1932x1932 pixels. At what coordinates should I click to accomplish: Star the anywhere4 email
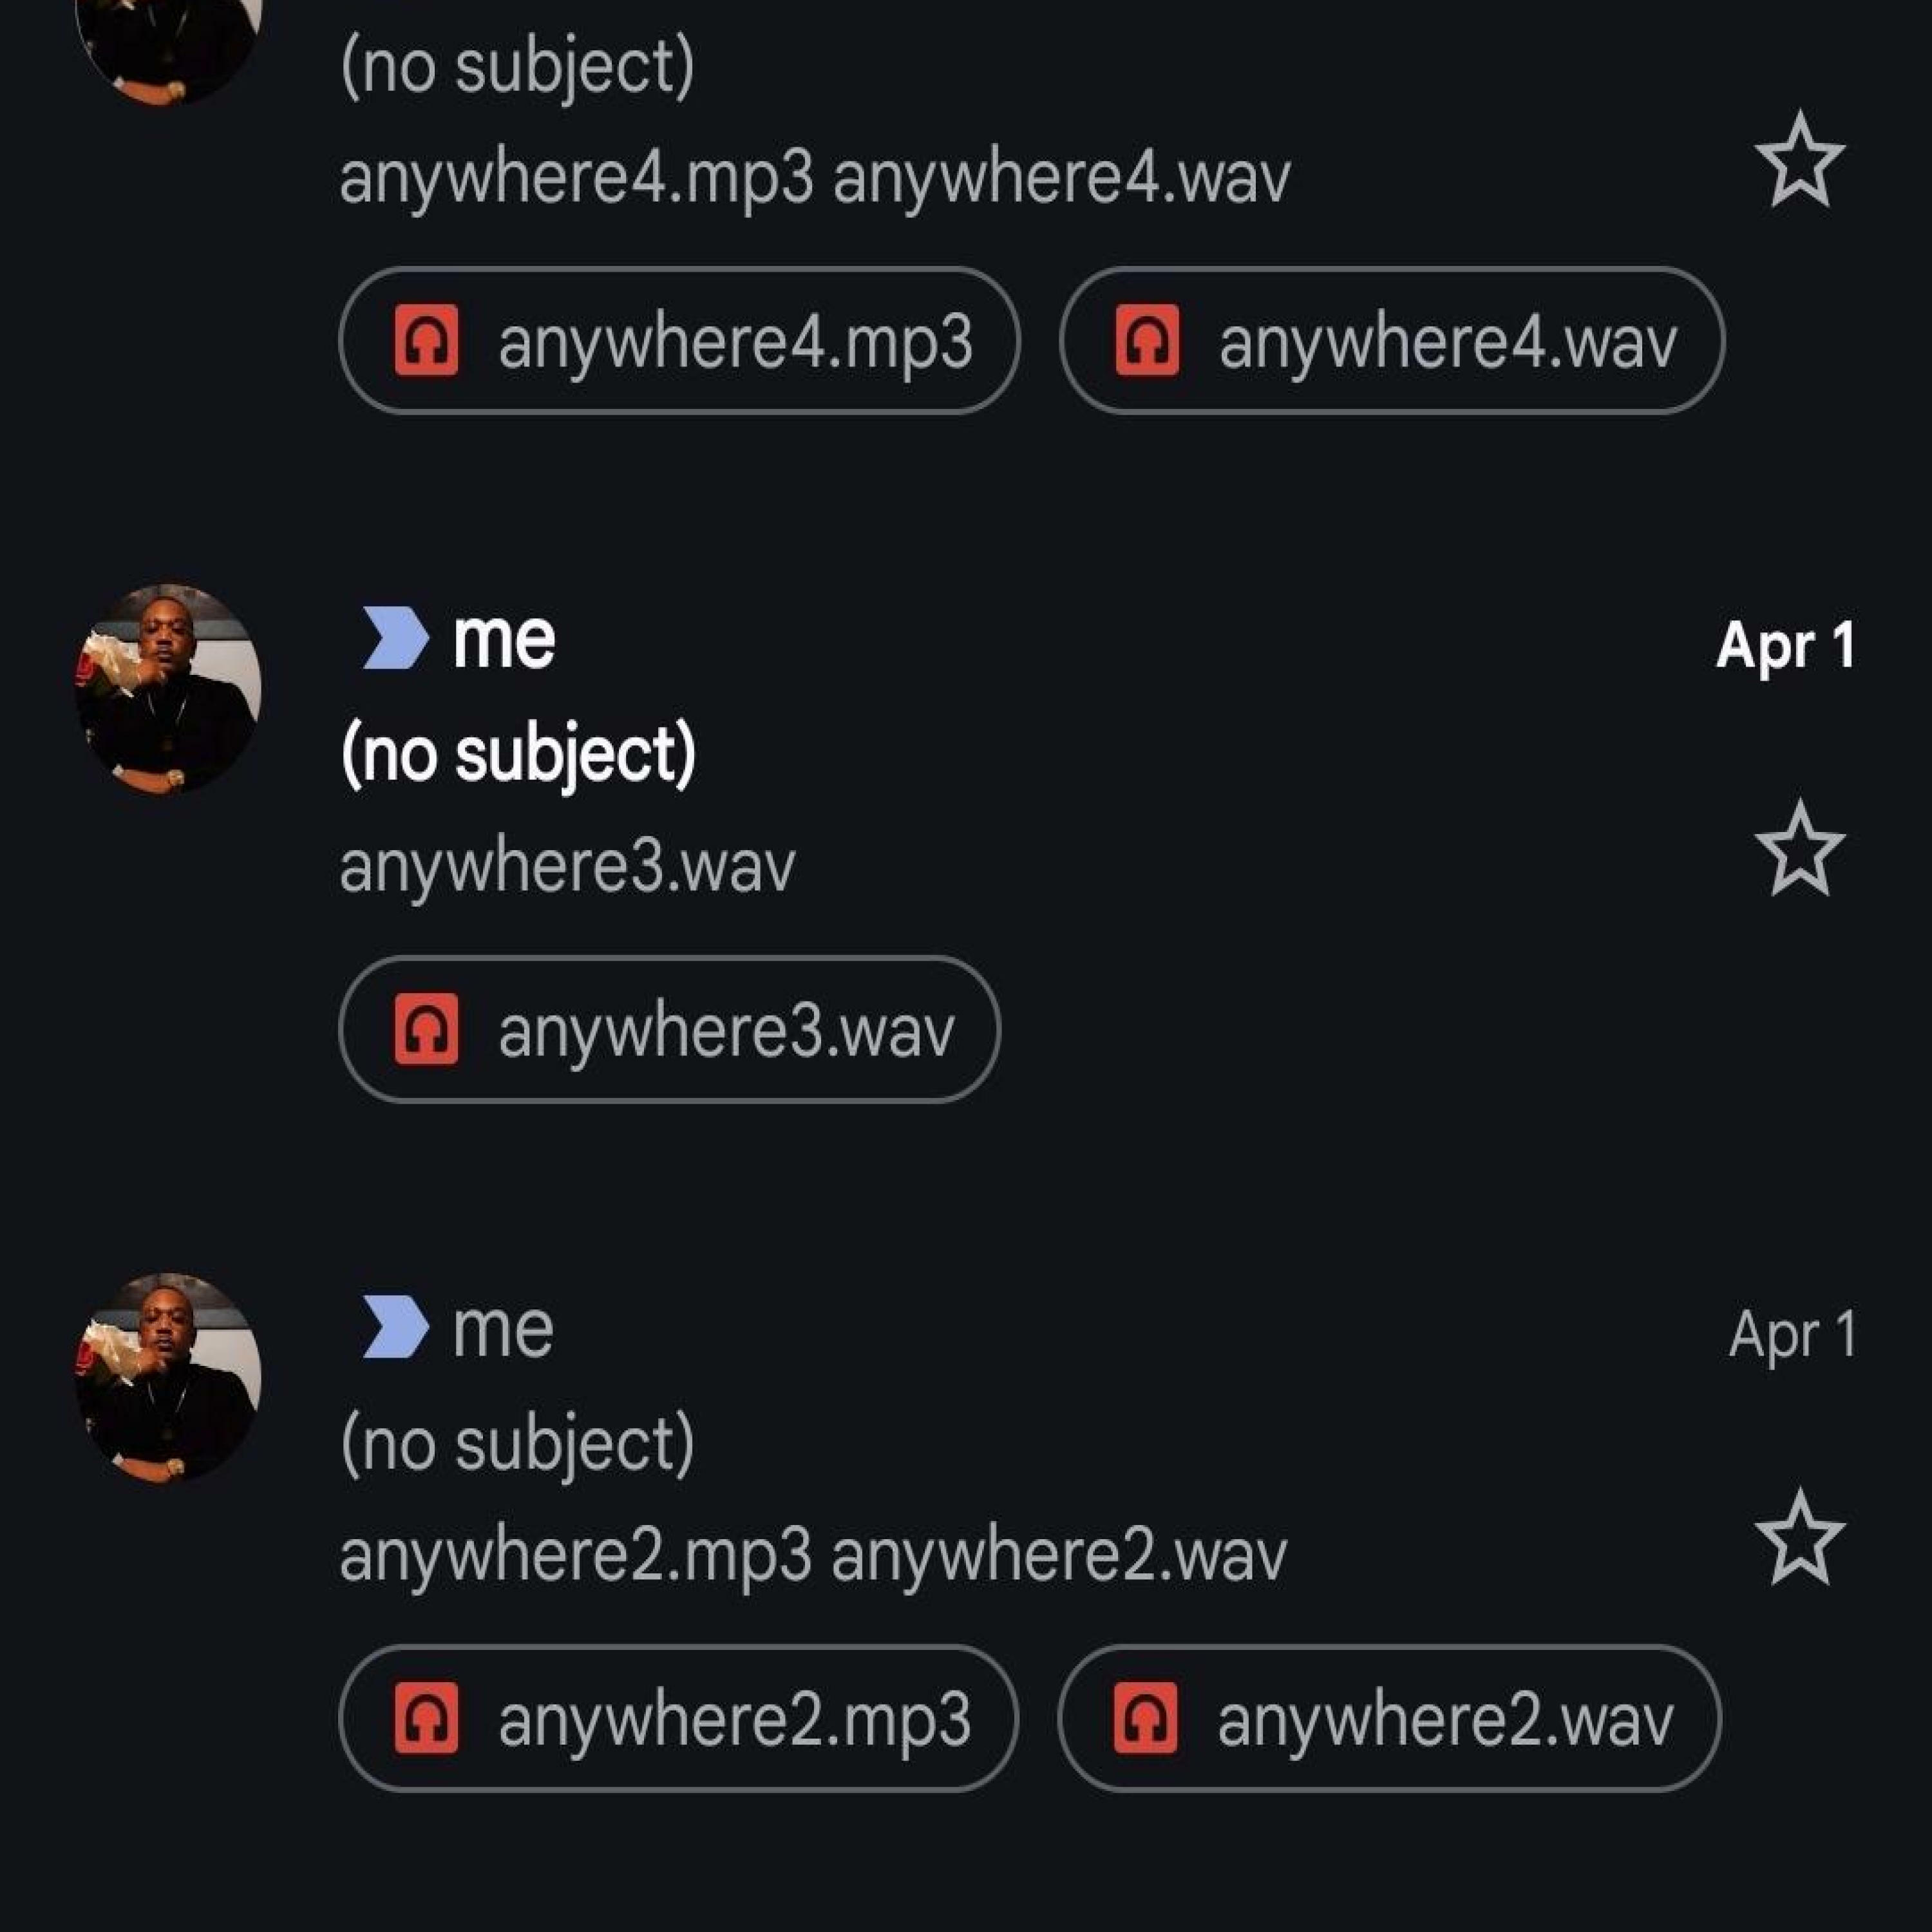[x=1799, y=160]
